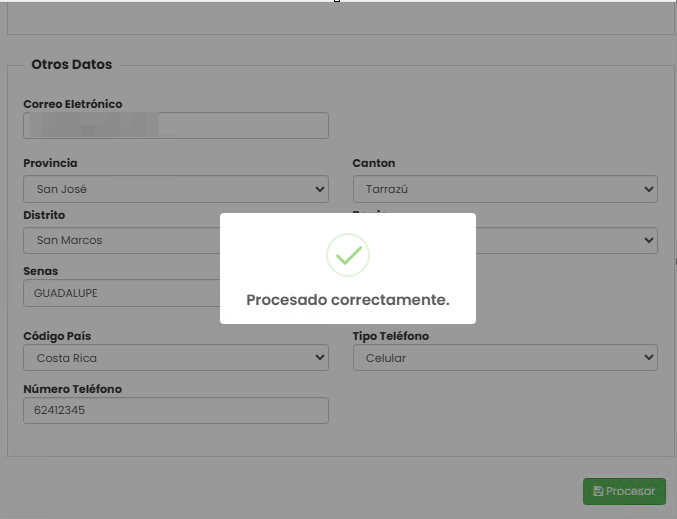Screen dimensions: 677x519
Task: Expand the Código País dropdown showing Costa Rica
Action: tap(175, 357)
